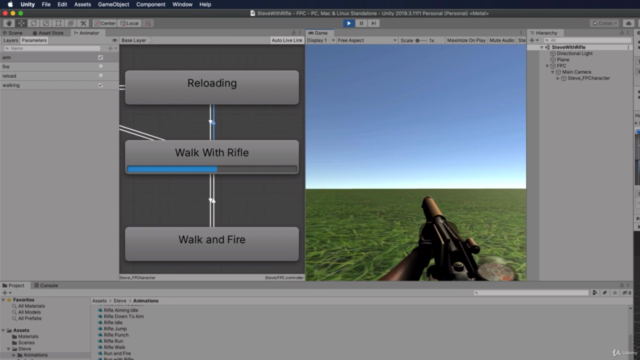Viewport: 640px width, 360px height.
Task: Click Steve in the Project breadcrumb
Action: [x=120, y=301]
